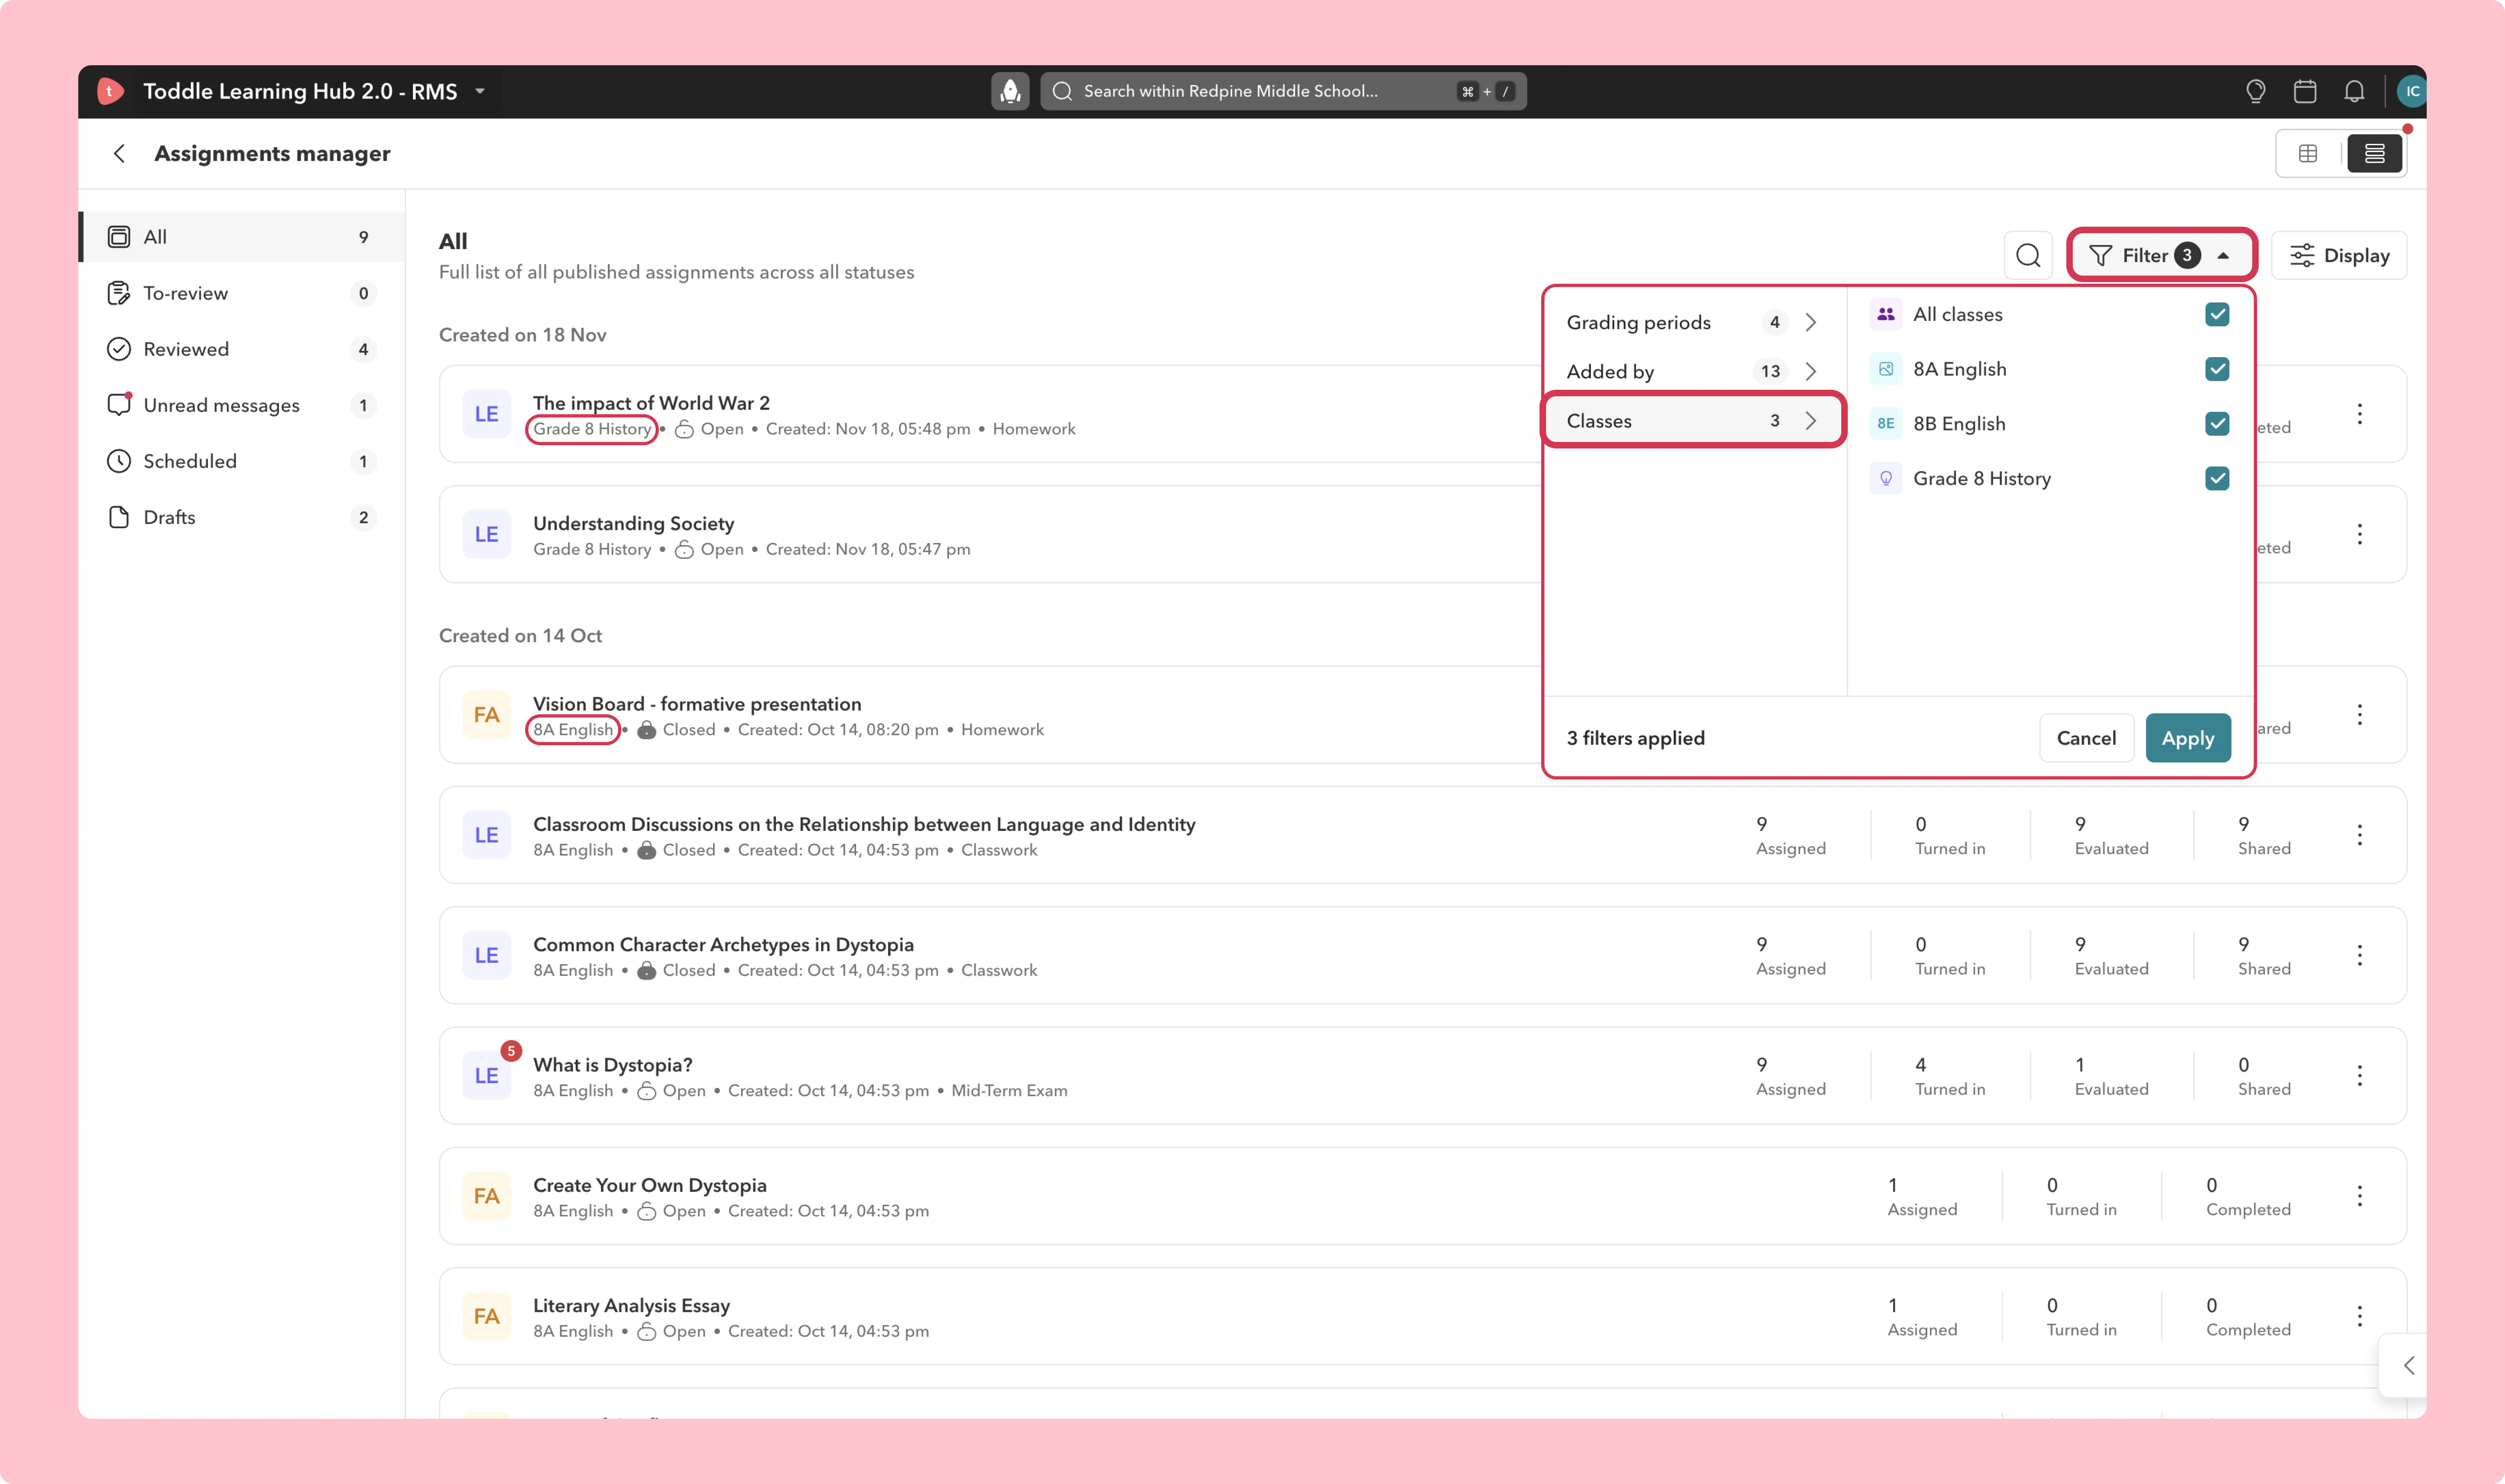Open Understanding Society assignment
Screen dimensions: 2505x1484
633,523
